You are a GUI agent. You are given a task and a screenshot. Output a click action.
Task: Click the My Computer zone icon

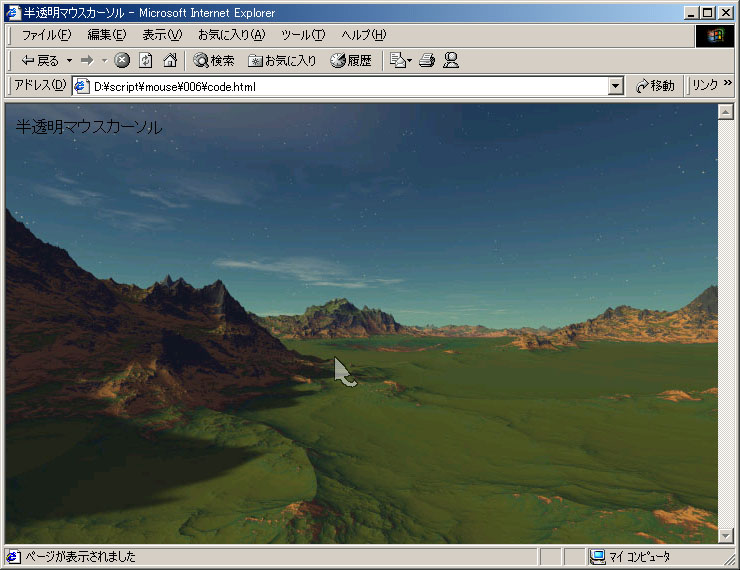tap(597, 557)
